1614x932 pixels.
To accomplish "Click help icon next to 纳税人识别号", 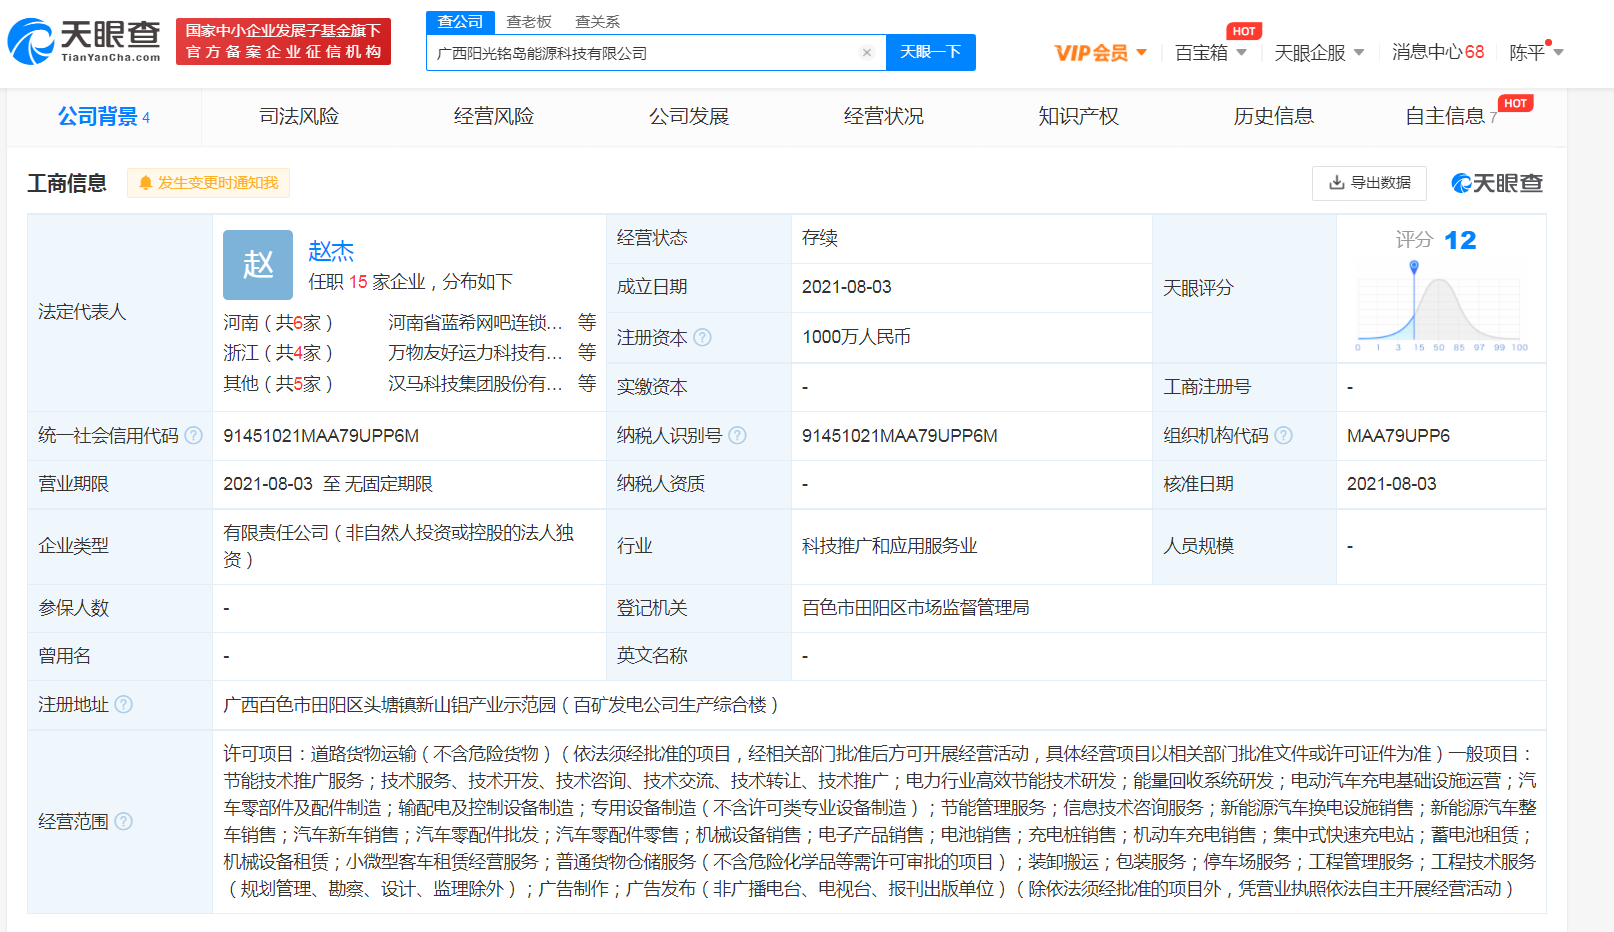I will [x=737, y=436].
